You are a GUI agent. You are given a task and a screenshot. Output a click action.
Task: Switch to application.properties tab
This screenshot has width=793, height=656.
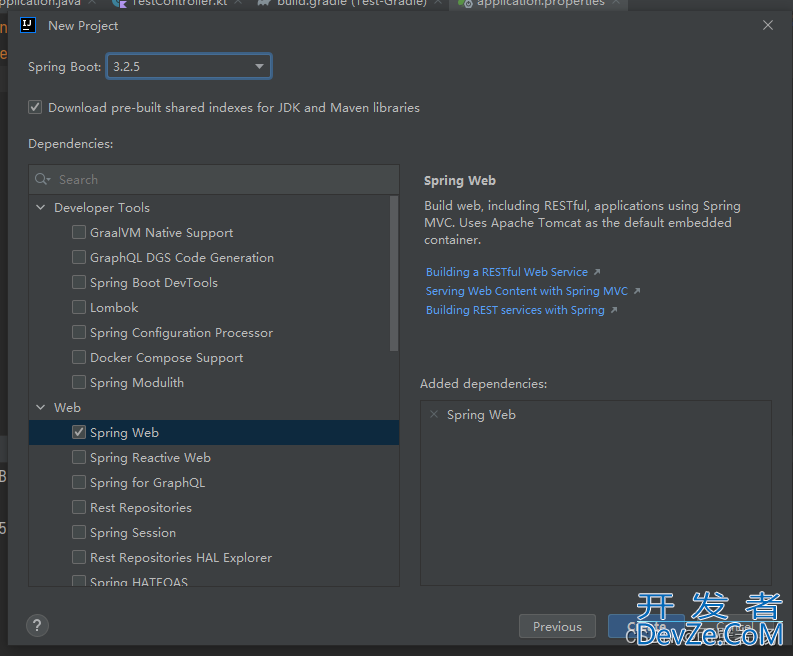(539, 4)
